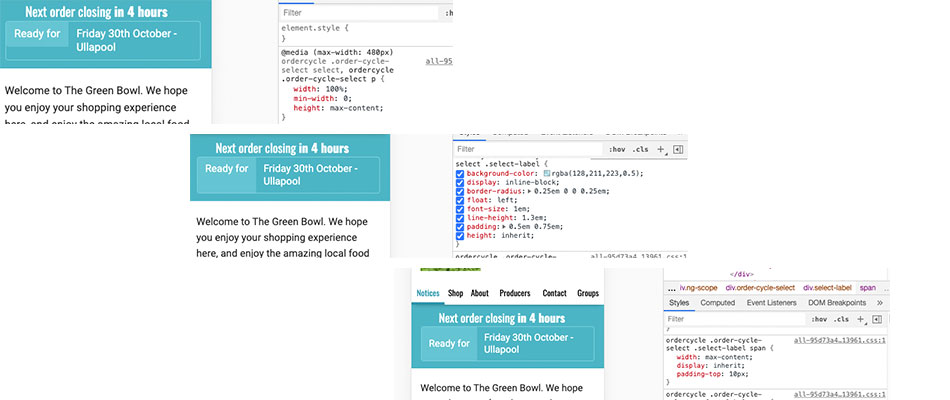
Task: Expand the border-radius shorthand triangle
Action: pyautogui.click(x=530, y=191)
